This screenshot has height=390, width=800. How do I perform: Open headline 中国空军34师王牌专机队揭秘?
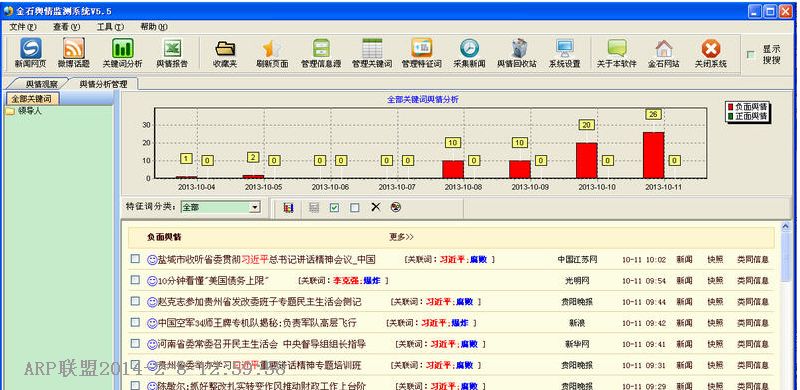pos(257,323)
